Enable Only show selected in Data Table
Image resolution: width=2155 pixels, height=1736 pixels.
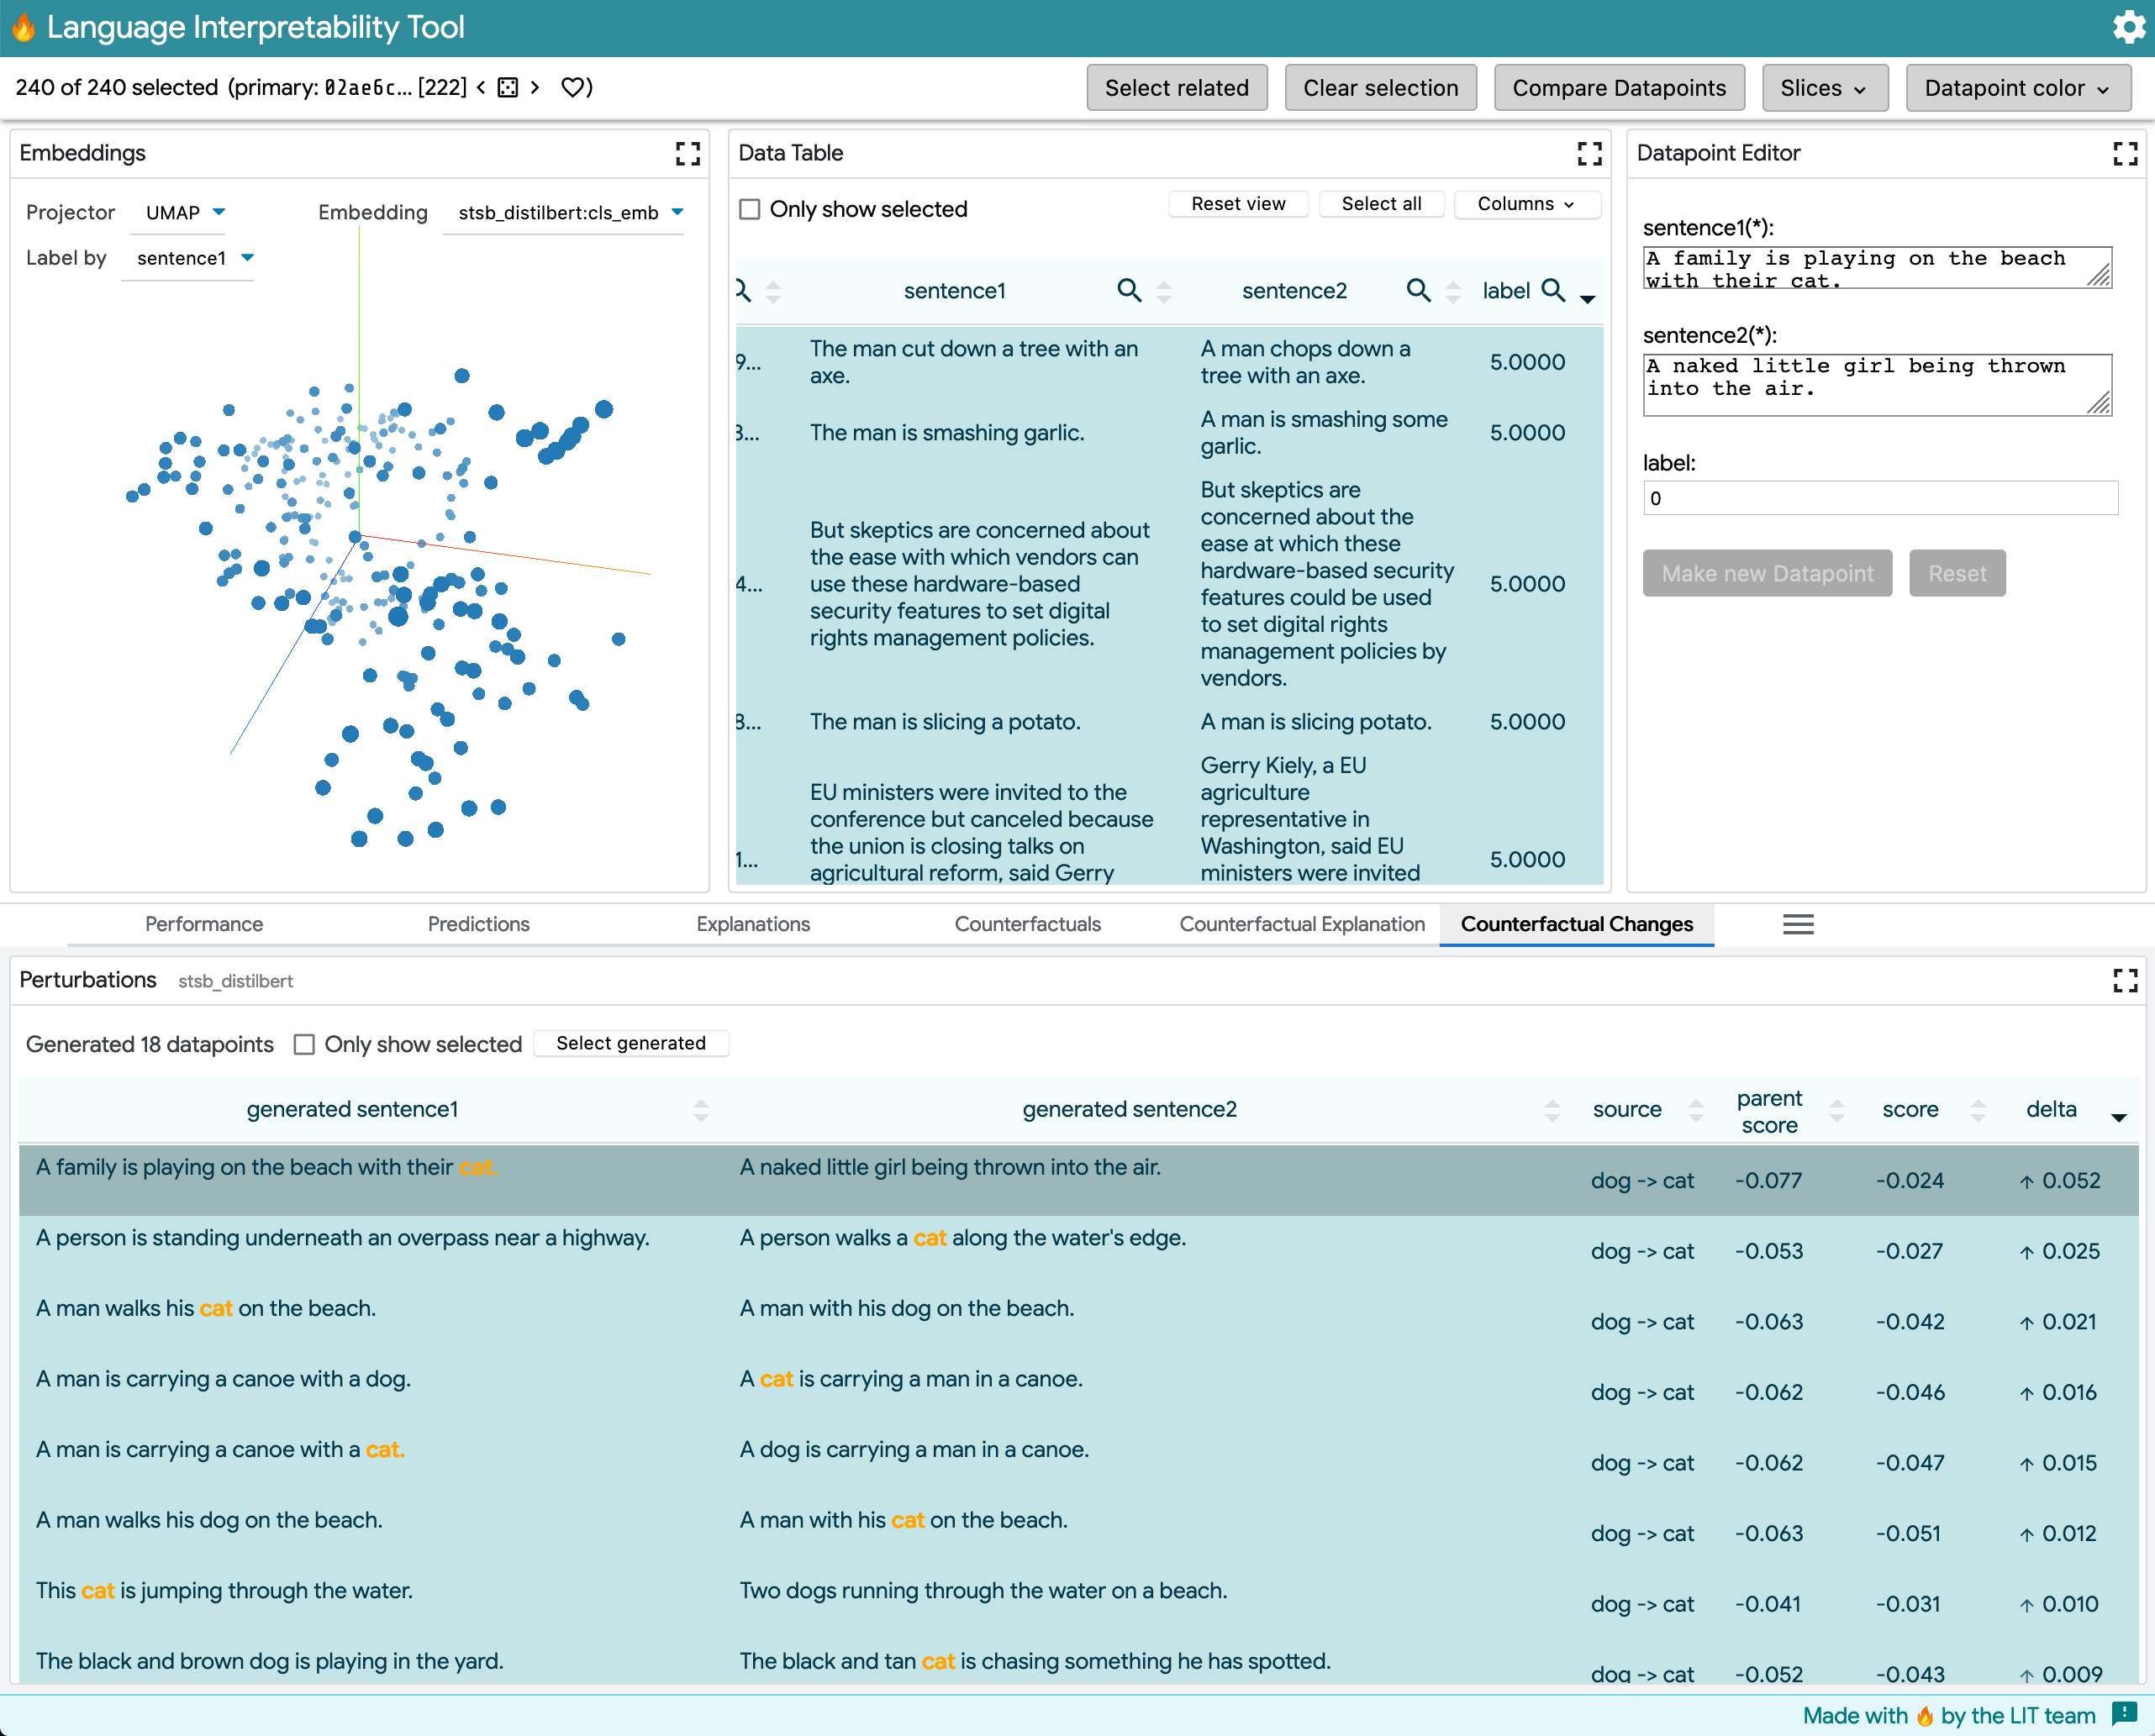click(749, 209)
